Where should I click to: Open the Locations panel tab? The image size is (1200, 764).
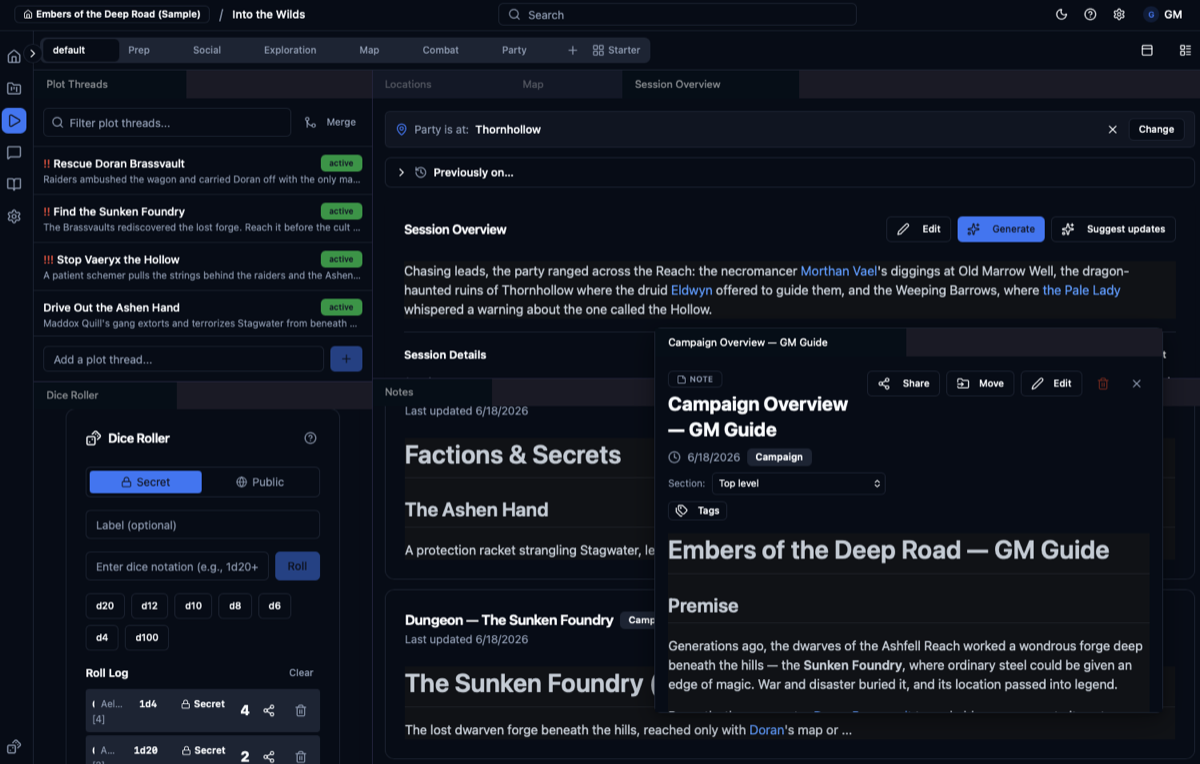click(408, 84)
